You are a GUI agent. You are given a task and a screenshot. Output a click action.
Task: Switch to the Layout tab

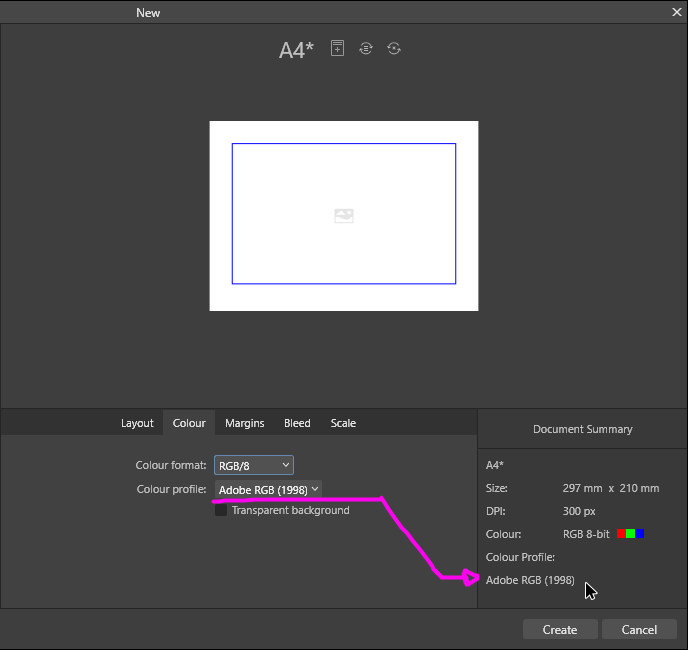point(137,423)
